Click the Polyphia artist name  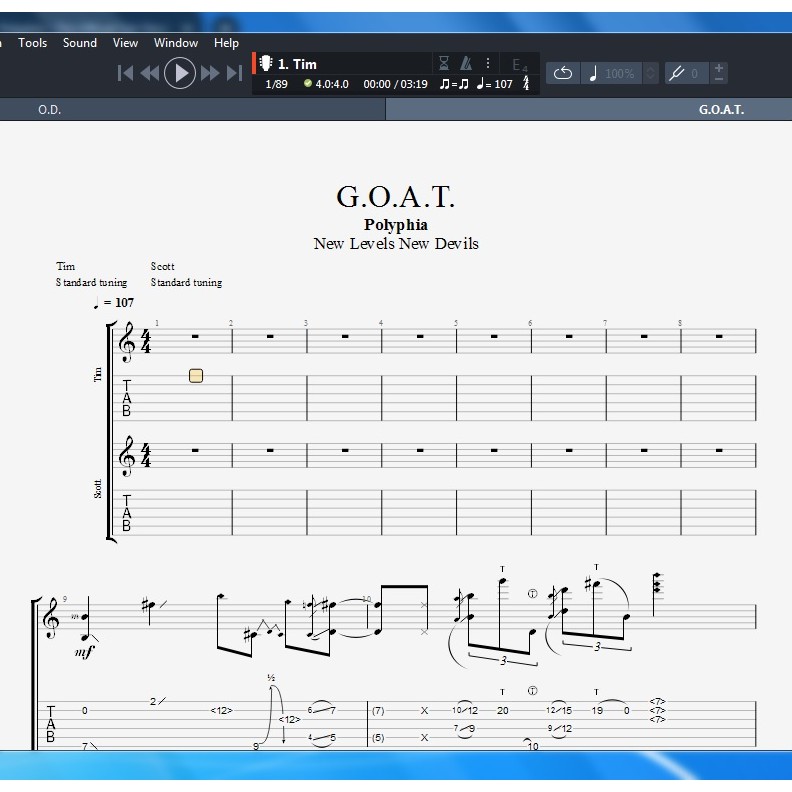coord(395,224)
